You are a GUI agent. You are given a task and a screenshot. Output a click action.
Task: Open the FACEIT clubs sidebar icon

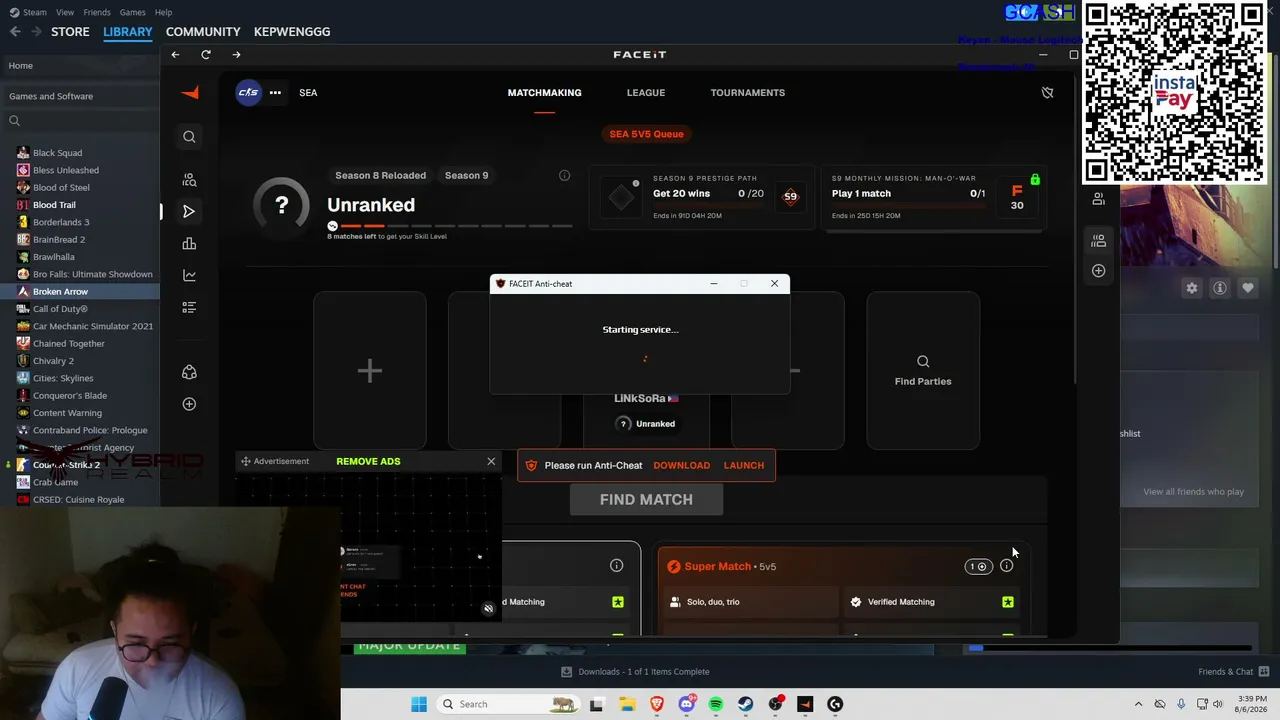click(x=189, y=372)
